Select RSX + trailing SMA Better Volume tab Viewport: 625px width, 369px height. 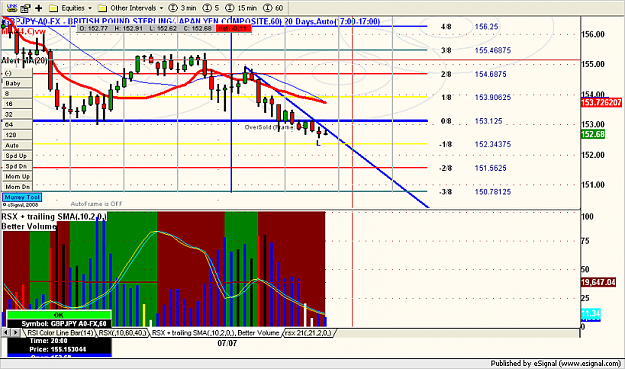point(216,333)
